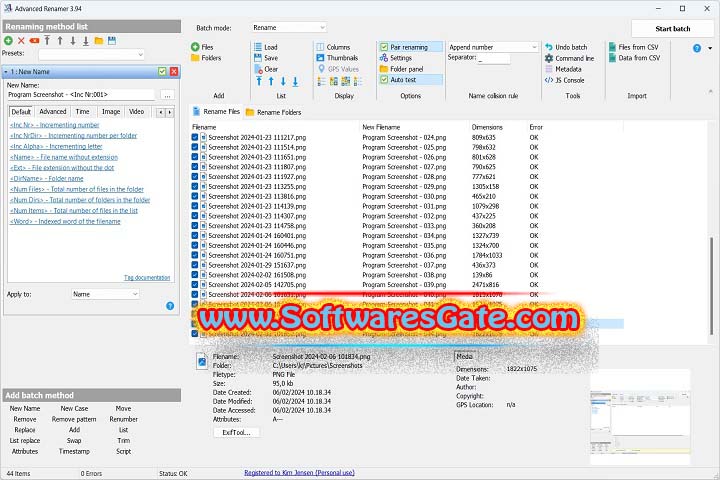Click the vertical scrollbar of the file list
720x480 pixels.
(x=712, y=285)
